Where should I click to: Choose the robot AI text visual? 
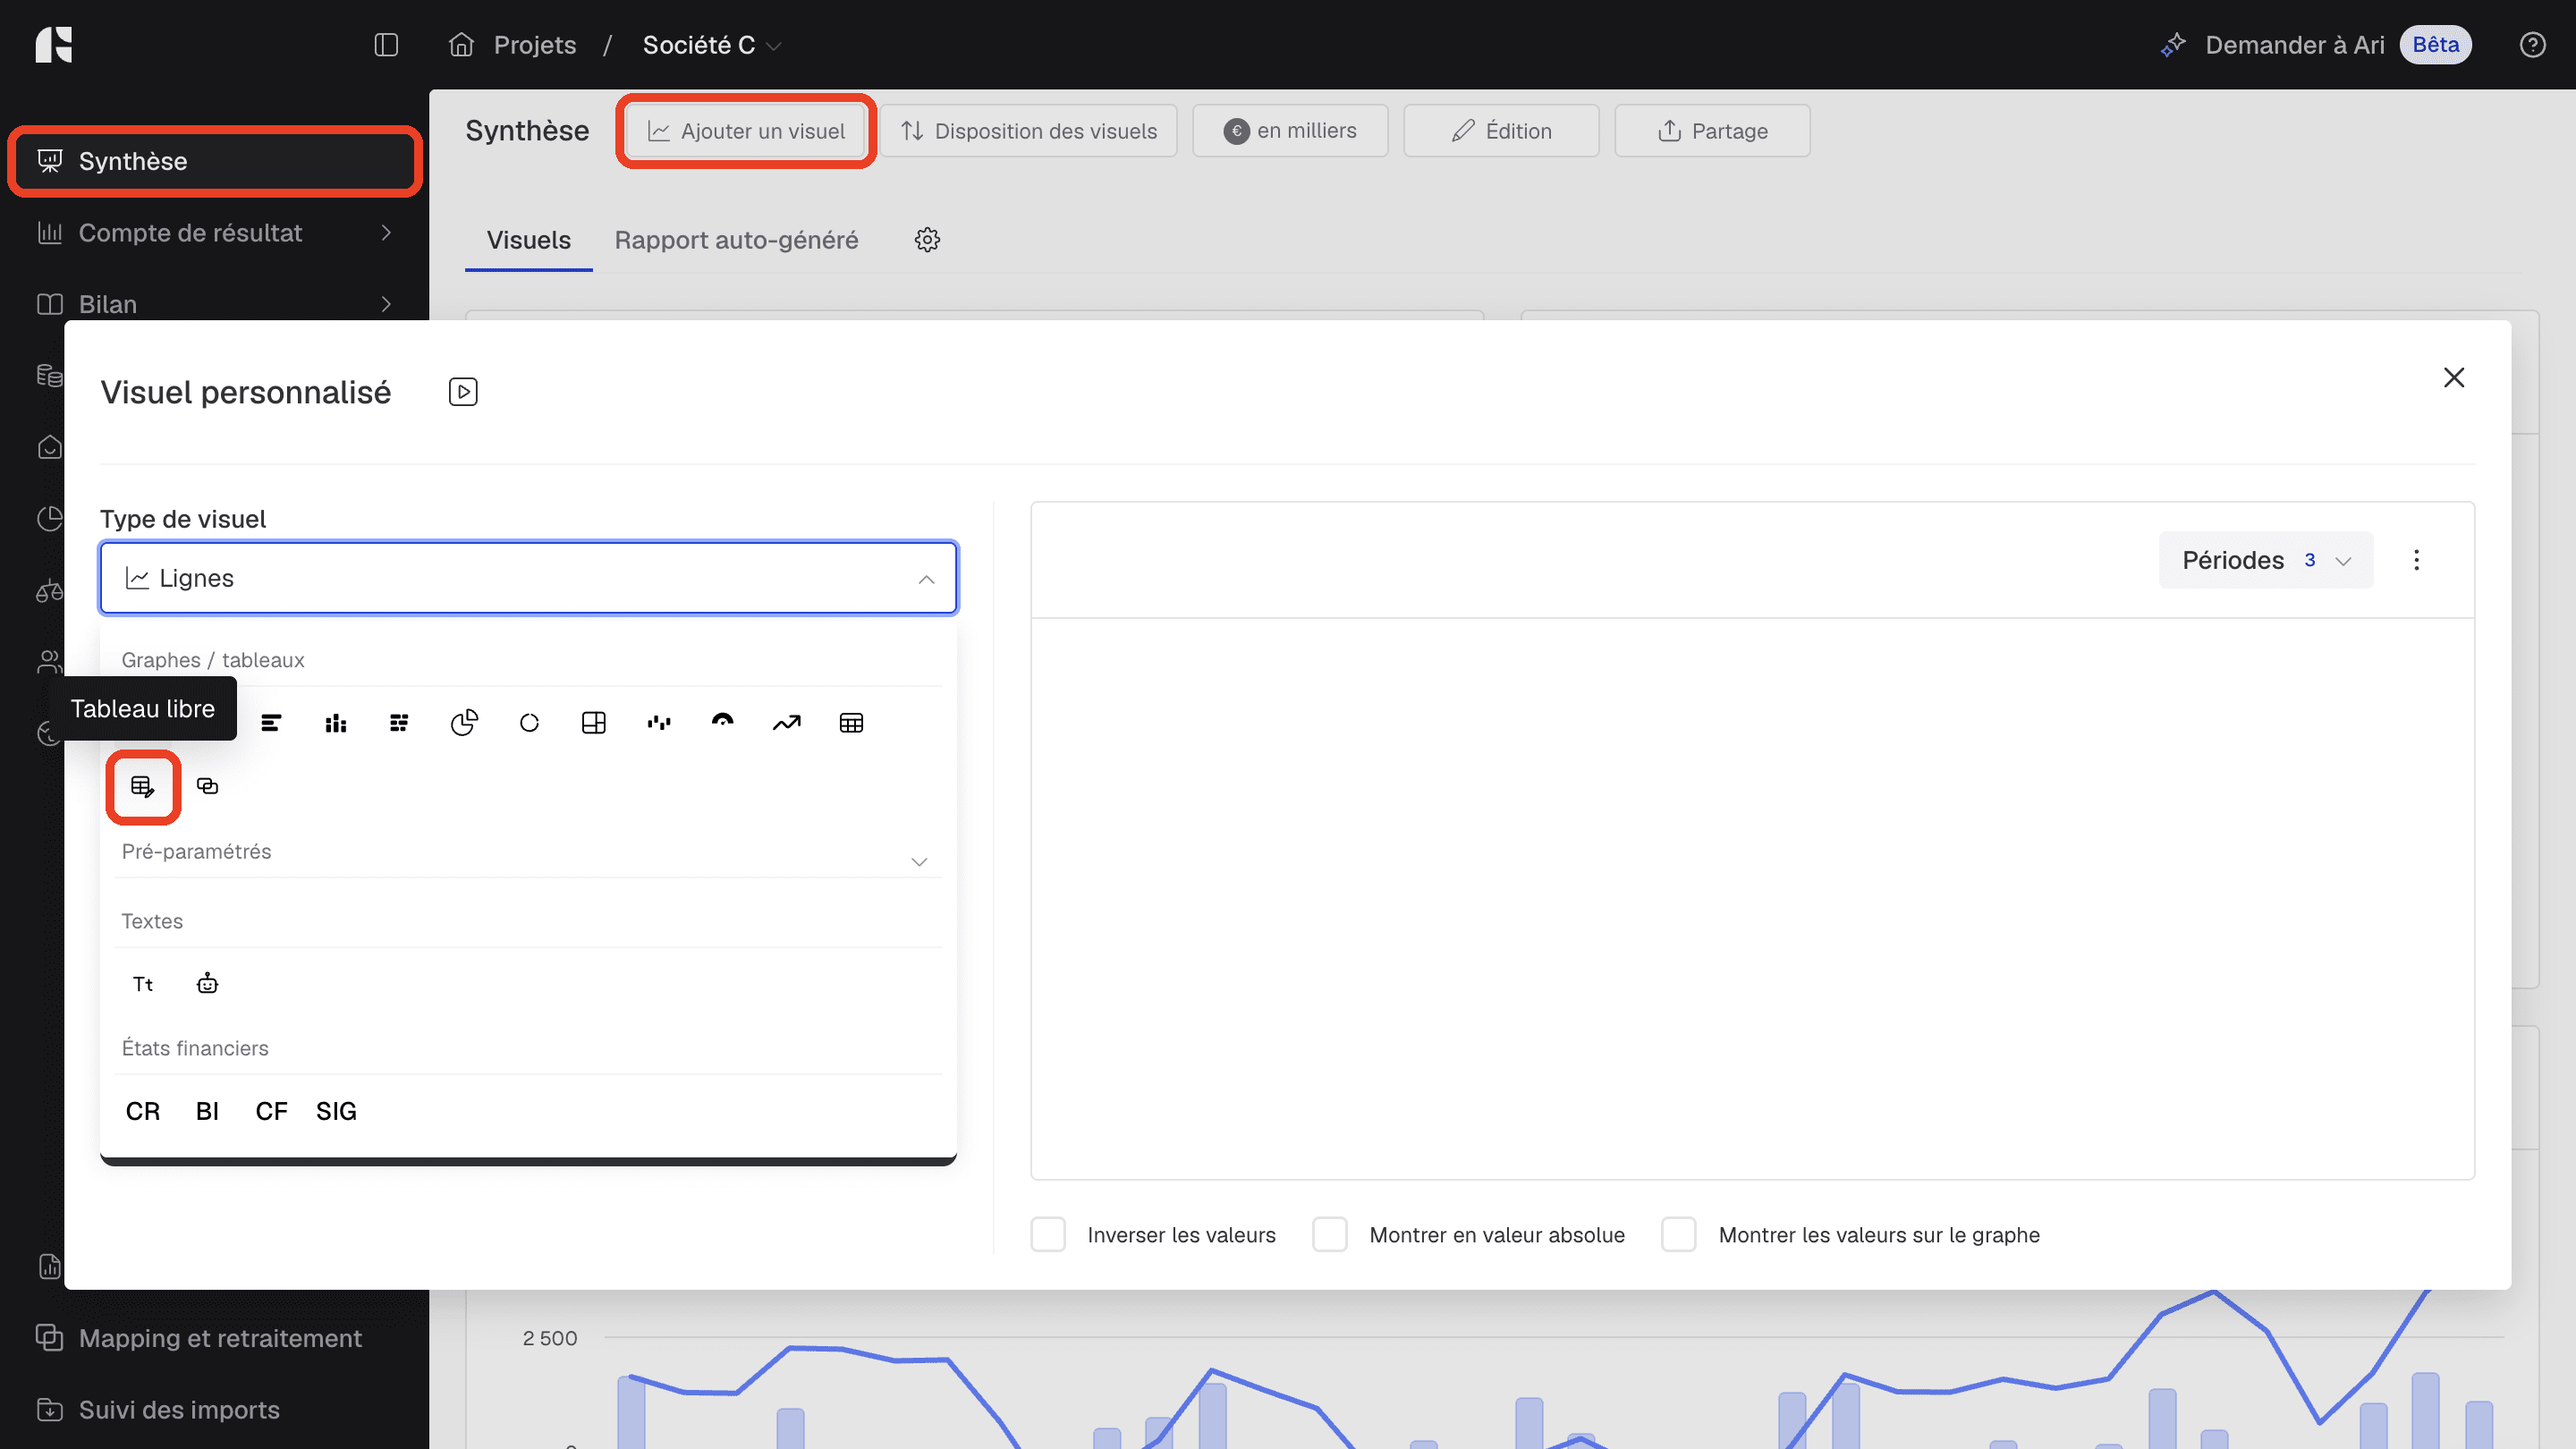click(x=207, y=984)
